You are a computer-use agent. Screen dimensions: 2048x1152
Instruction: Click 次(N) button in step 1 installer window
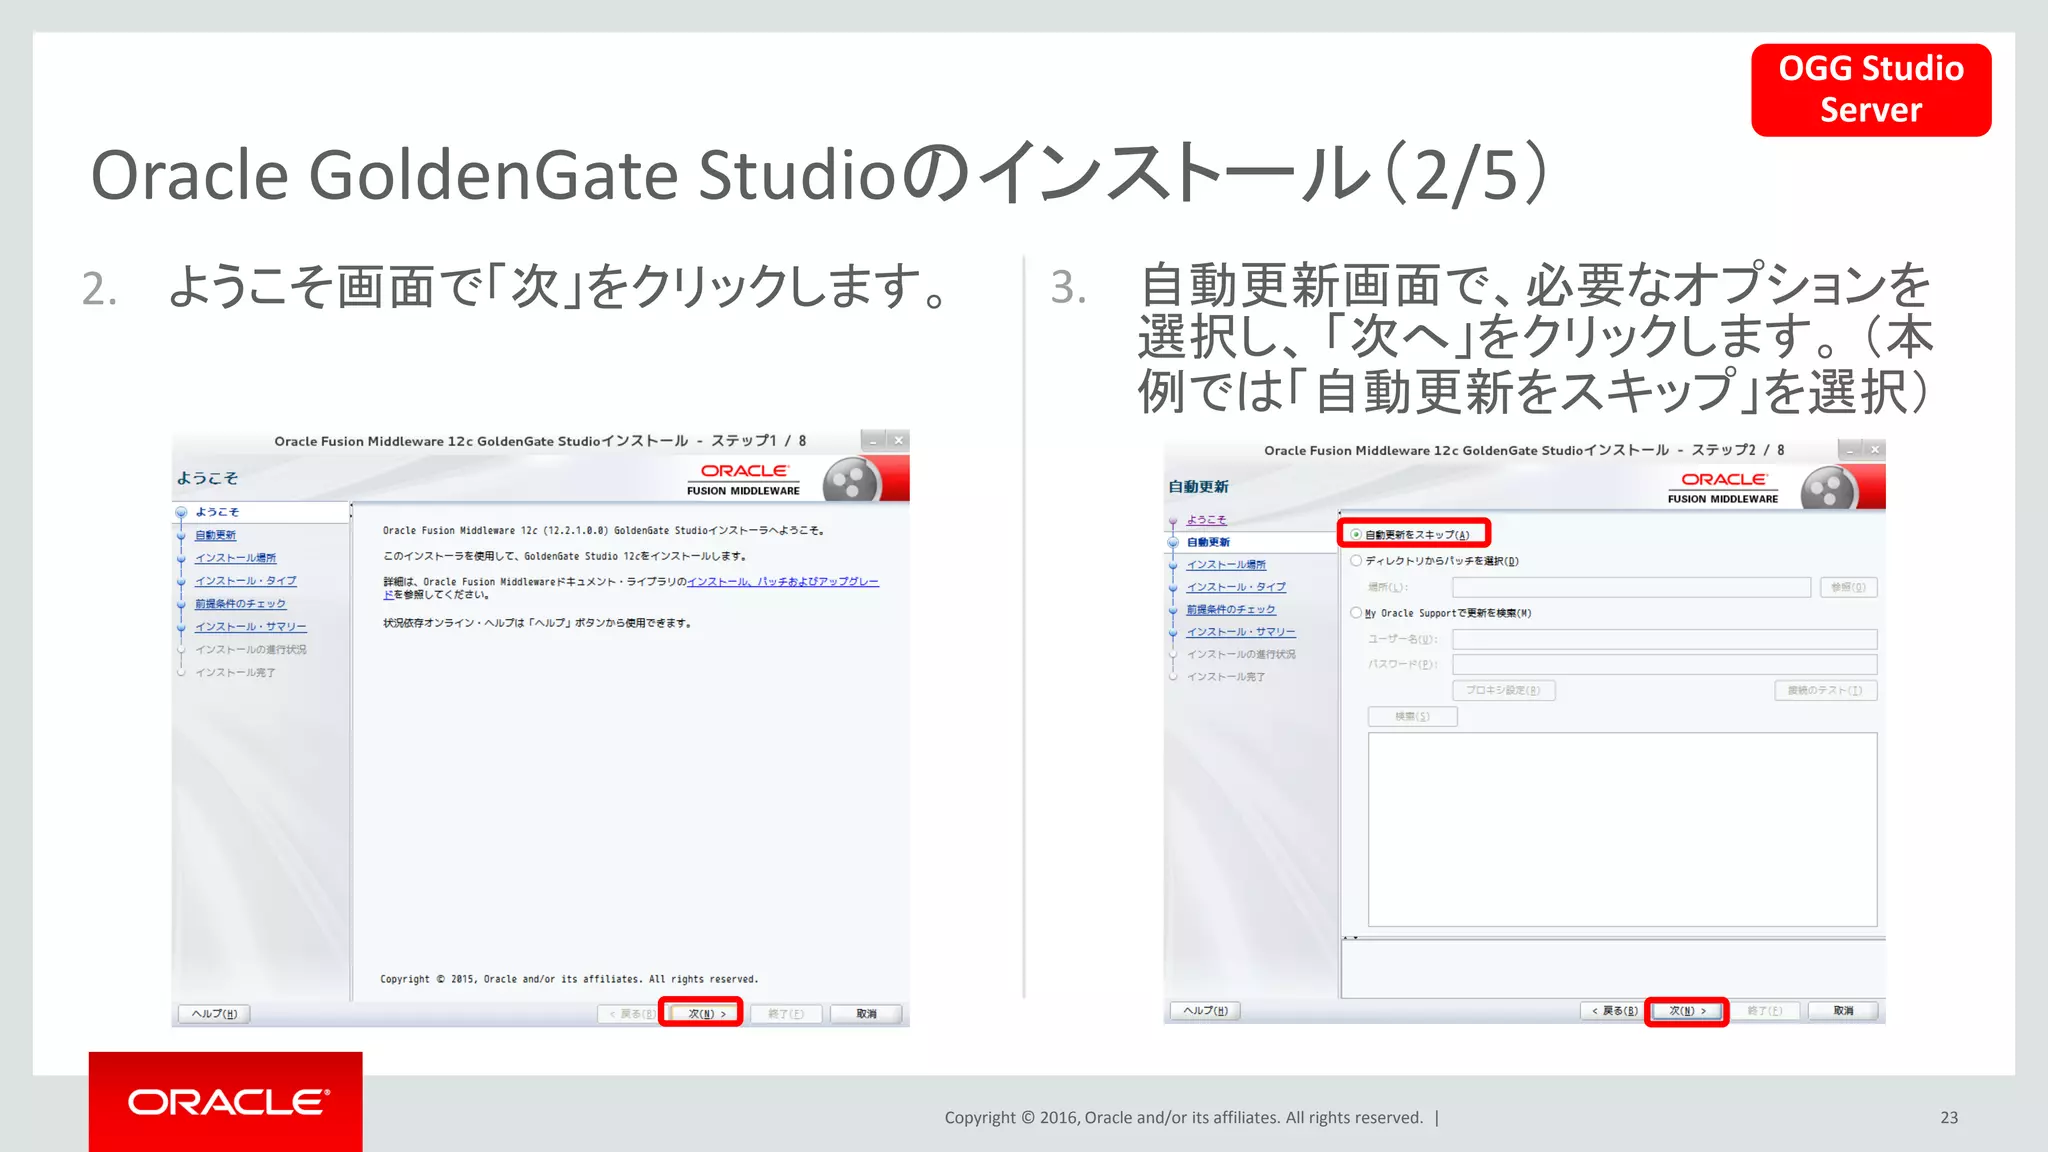(x=706, y=1014)
